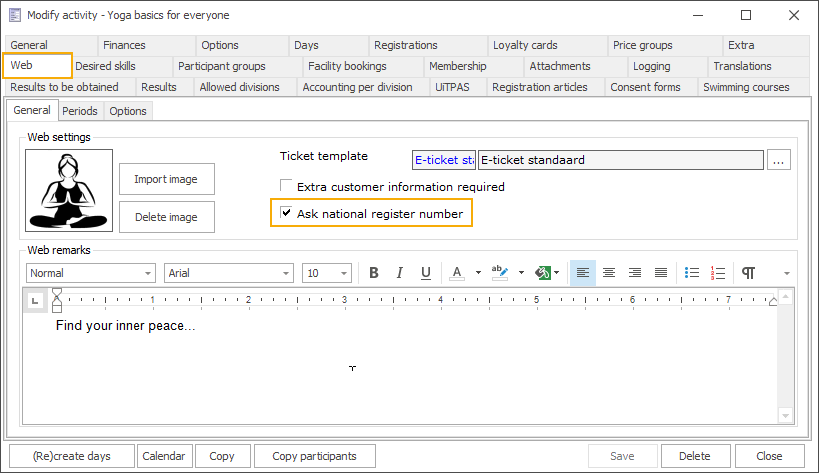This screenshot has width=819, height=473.
Task: Open the Facility bookings tab
Action: coord(347,66)
